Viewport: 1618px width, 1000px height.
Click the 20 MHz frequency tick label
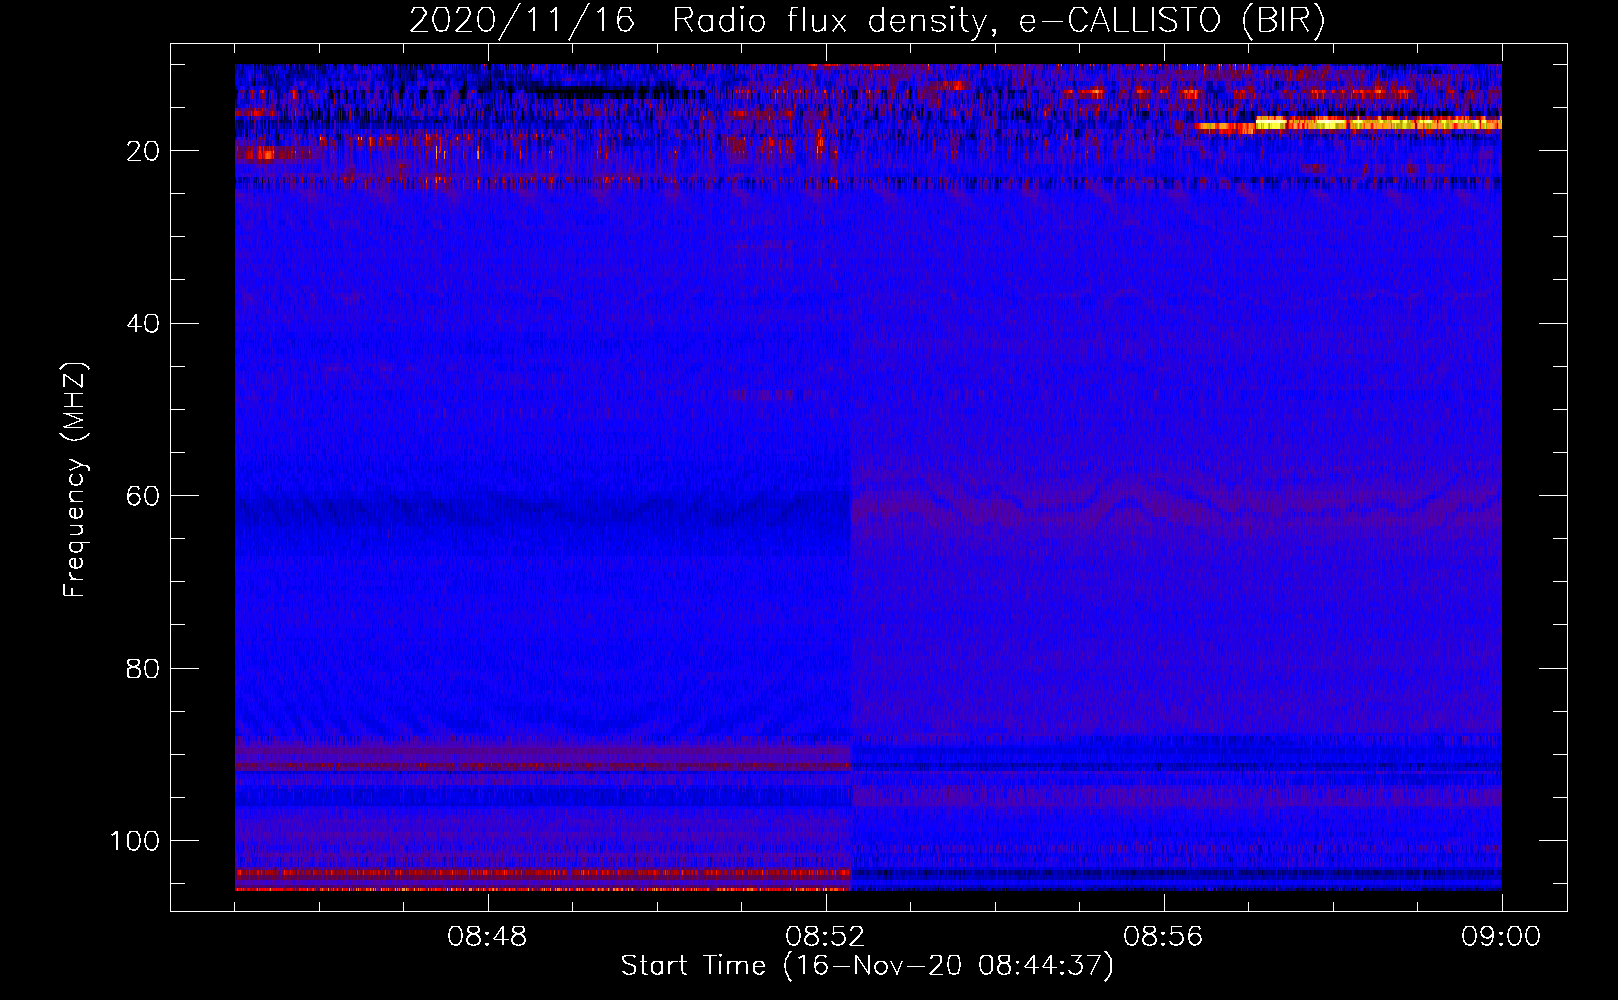coord(143,151)
